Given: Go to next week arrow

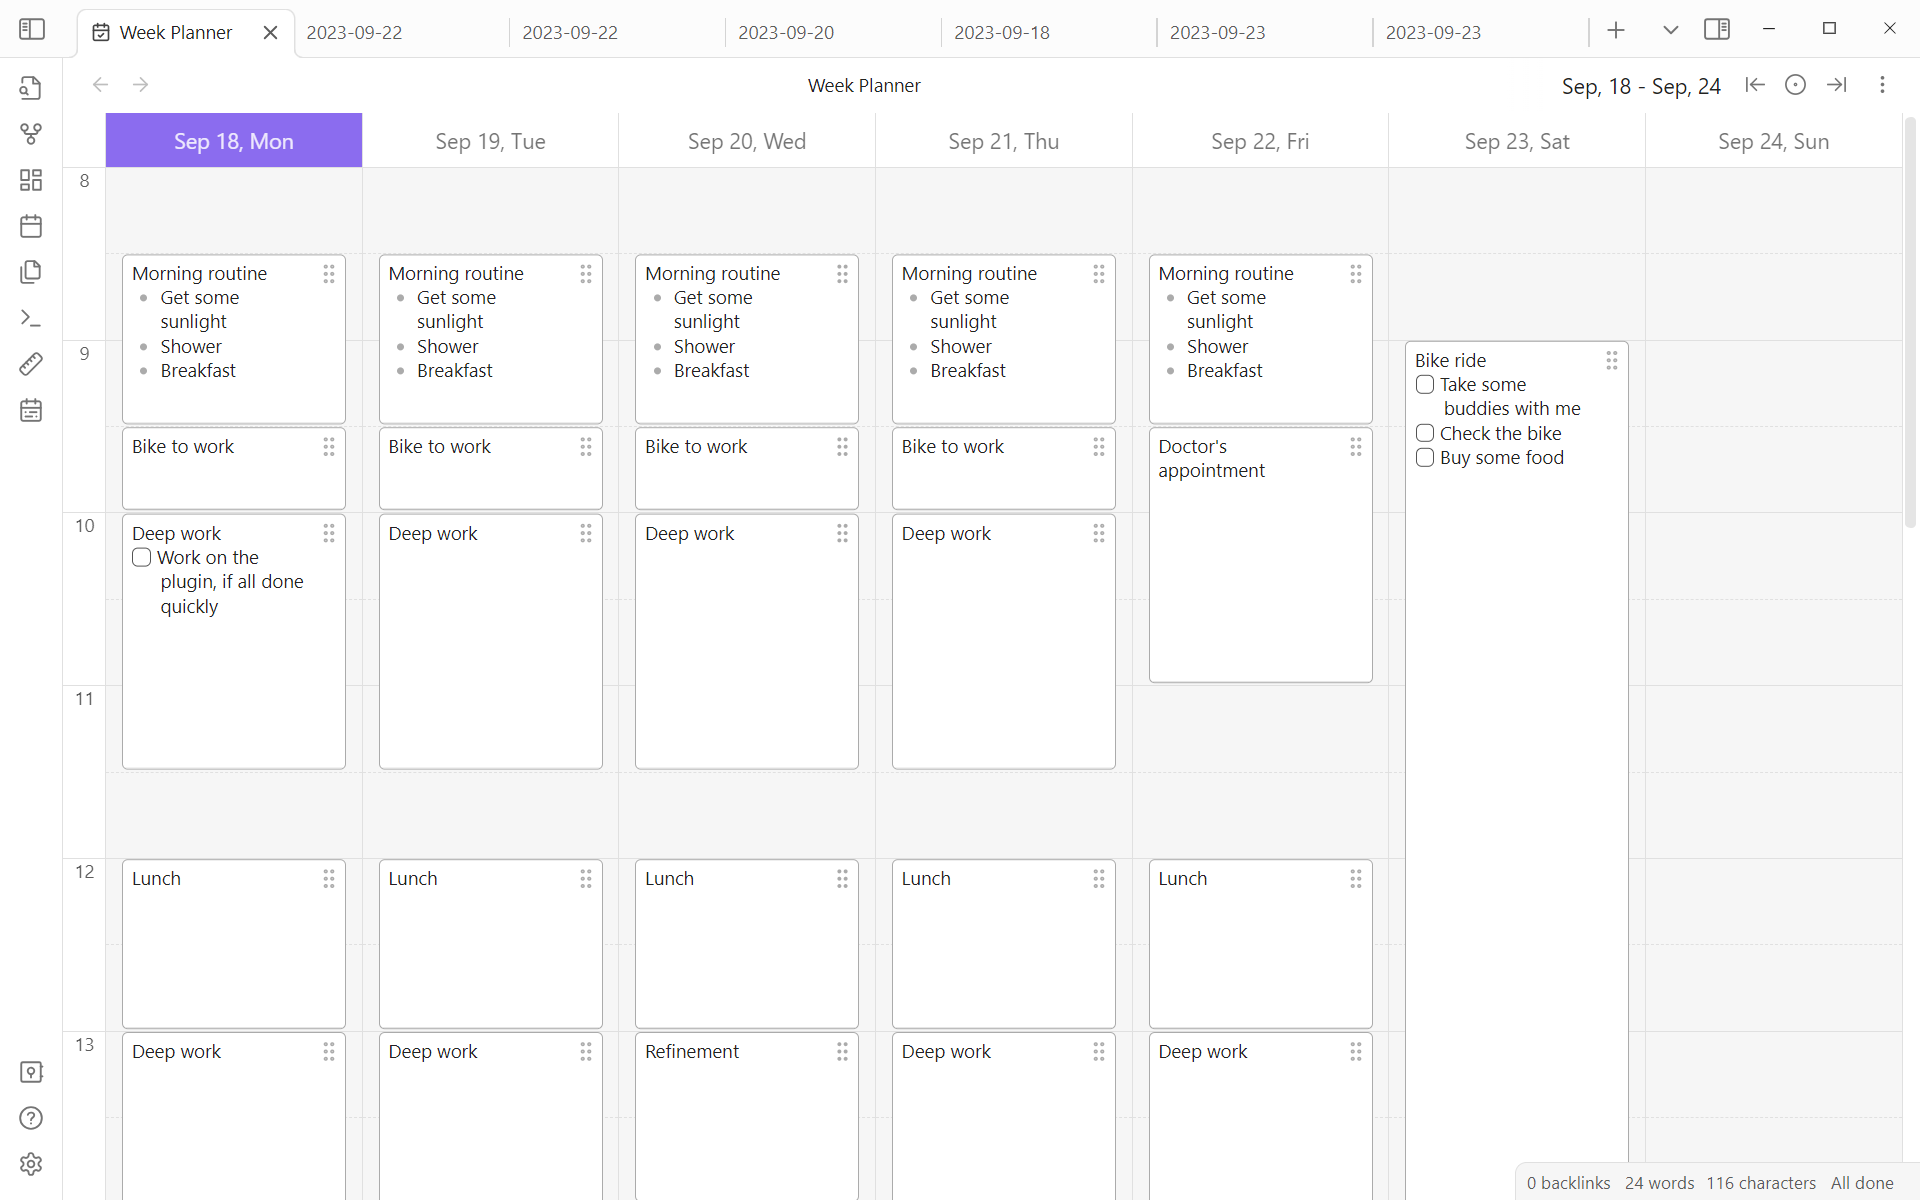Looking at the screenshot, I should coord(1837,85).
